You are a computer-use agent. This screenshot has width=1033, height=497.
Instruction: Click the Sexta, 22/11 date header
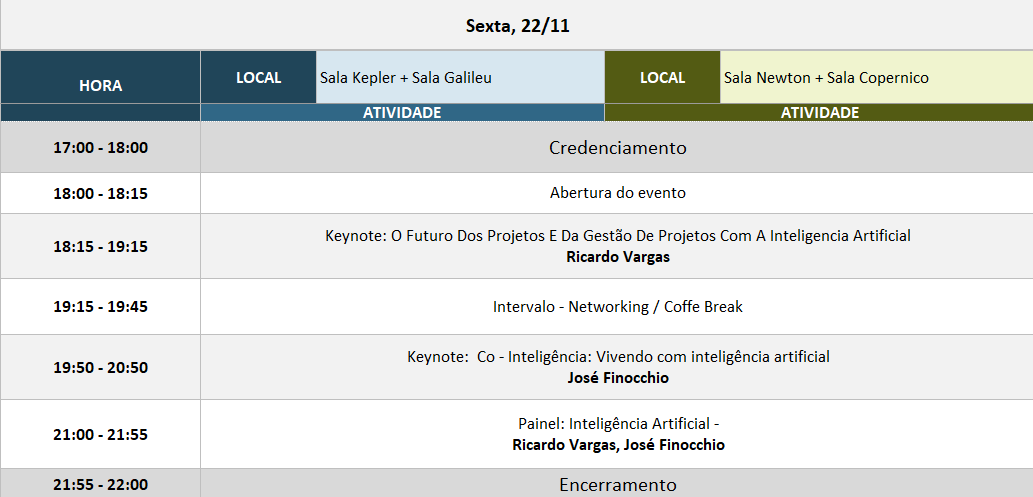(517, 26)
